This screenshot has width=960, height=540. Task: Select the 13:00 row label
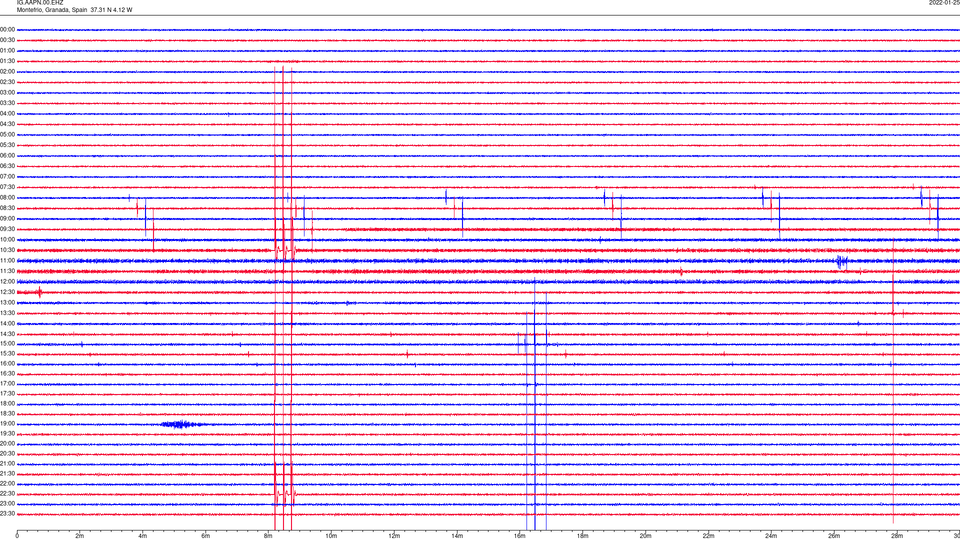pyautogui.click(x=7, y=302)
